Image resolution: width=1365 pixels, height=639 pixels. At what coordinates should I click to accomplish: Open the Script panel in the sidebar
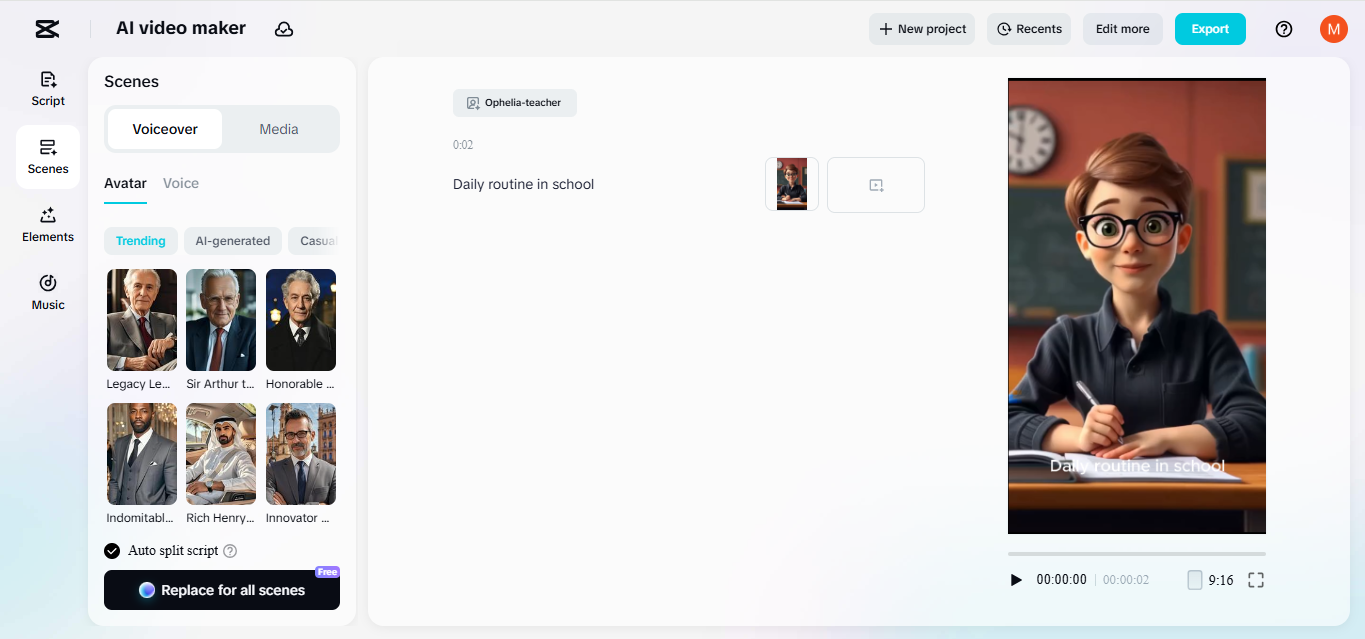coord(47,88)
